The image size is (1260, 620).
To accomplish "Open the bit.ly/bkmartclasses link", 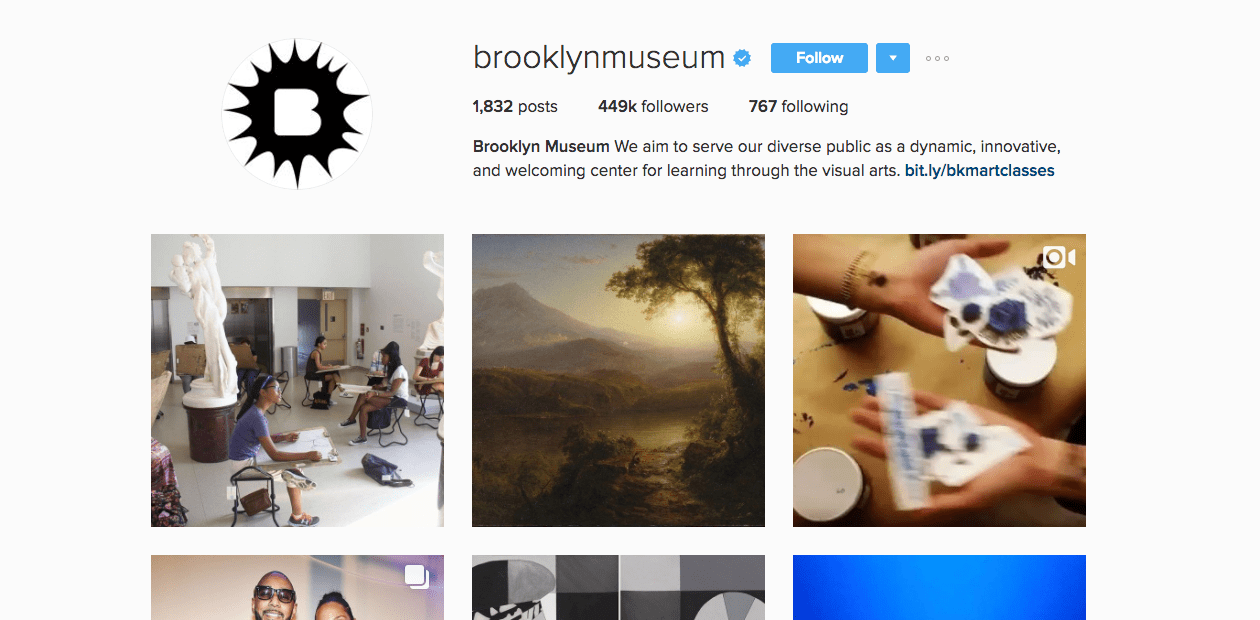I will click(979, 170).
